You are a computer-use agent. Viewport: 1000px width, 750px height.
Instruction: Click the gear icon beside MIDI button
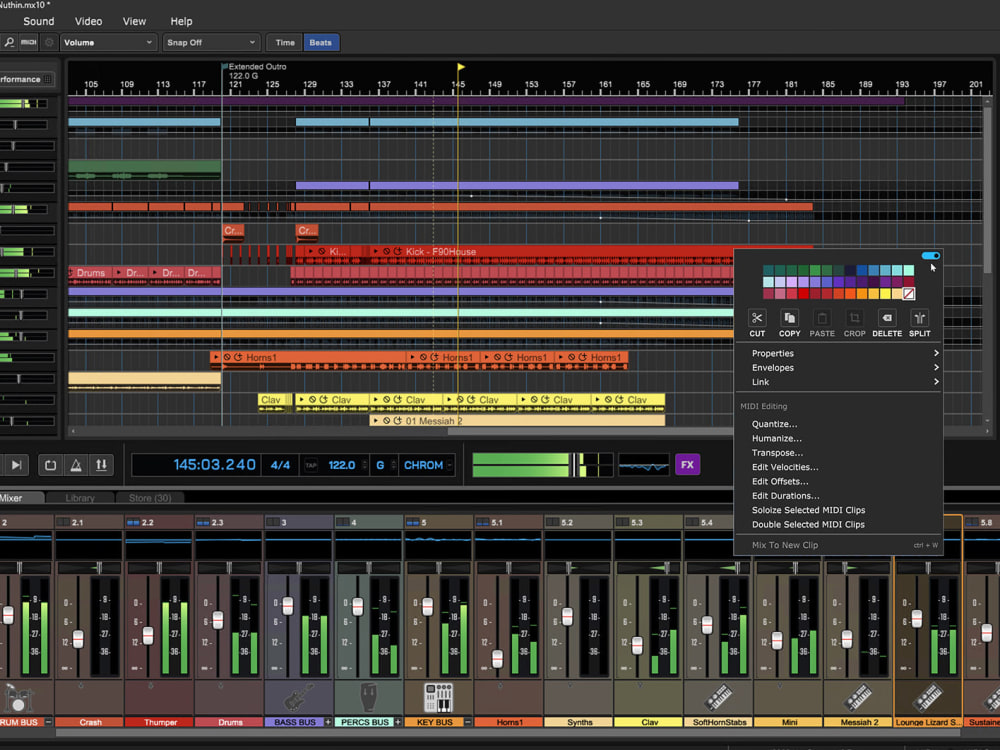[48, 42]
